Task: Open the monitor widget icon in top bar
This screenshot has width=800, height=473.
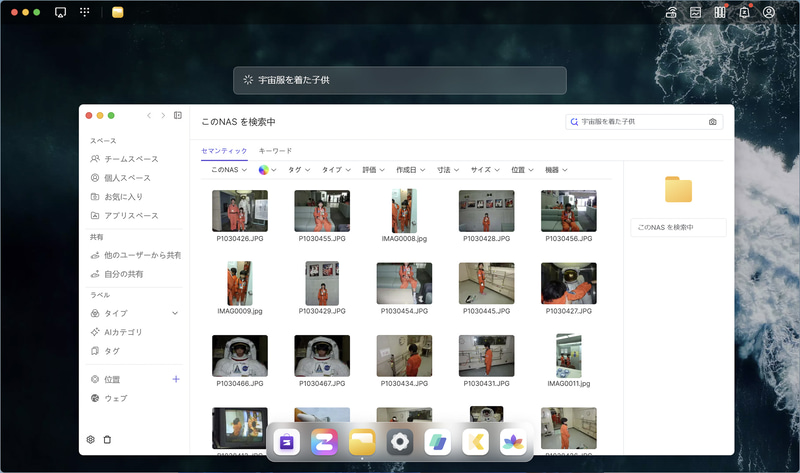Action: [x=695, y=12]
